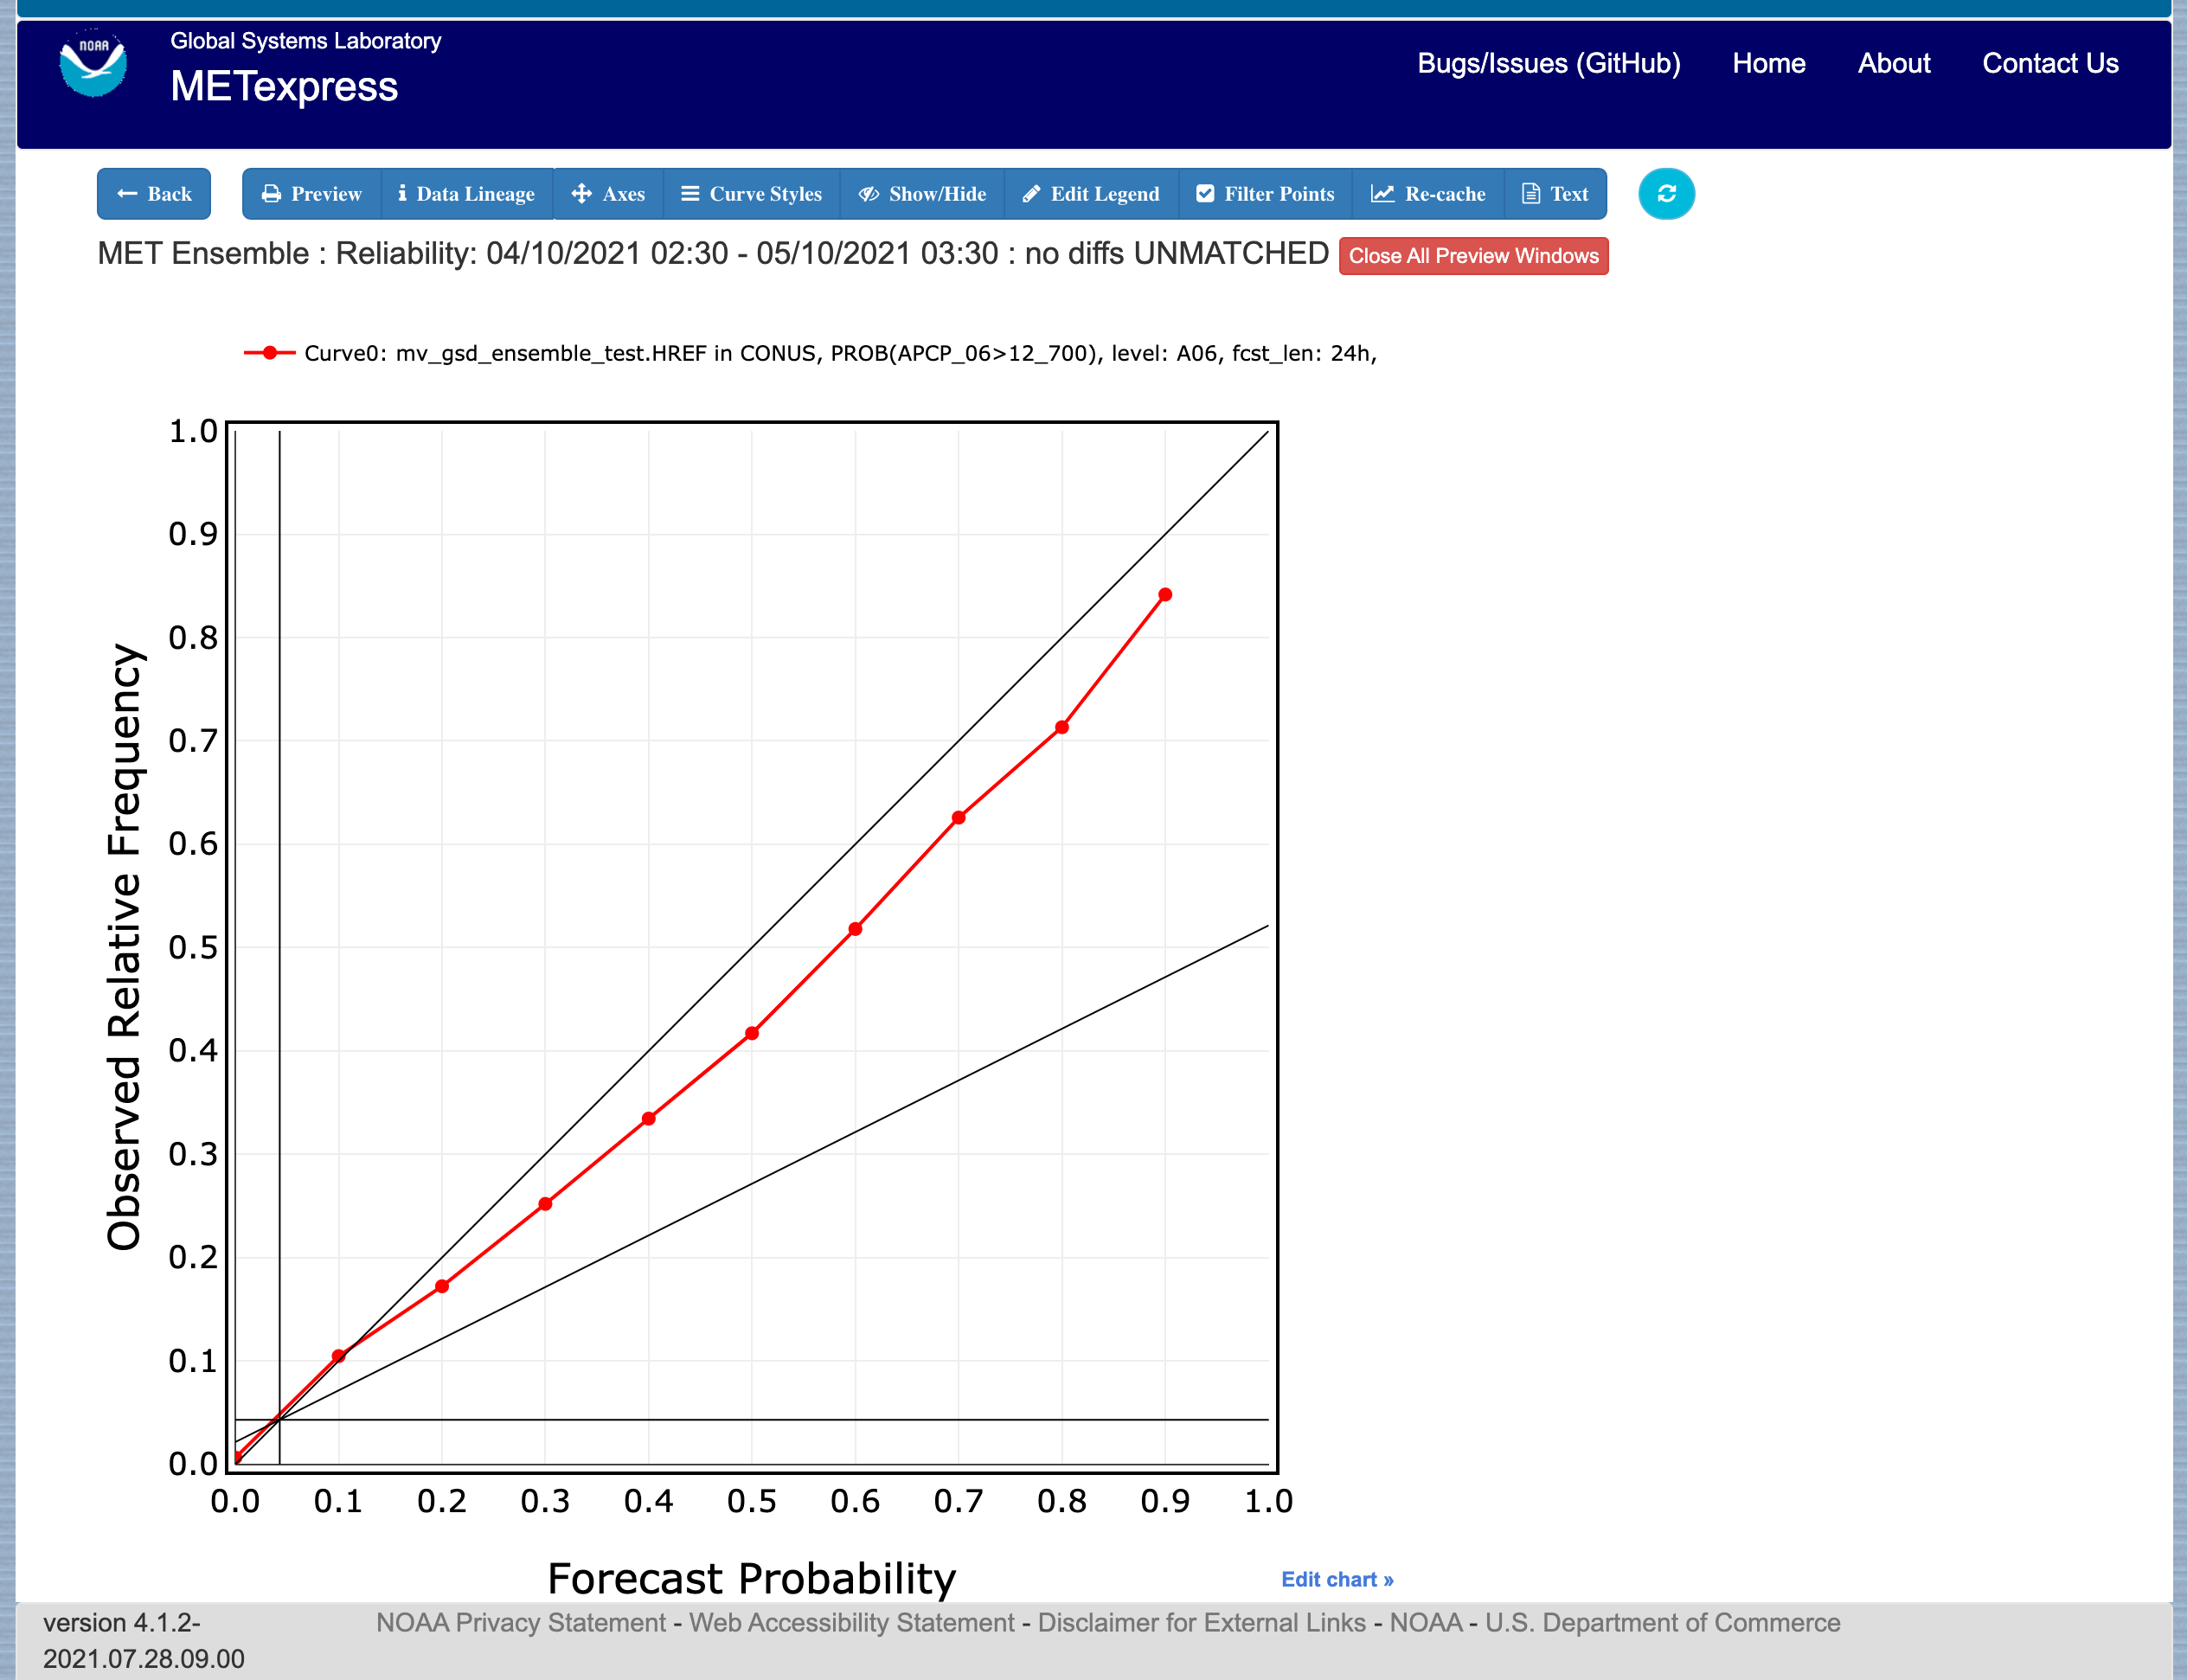Click the data point at forecast 0.2
This screenshot has width=2187, height=1680.
coord(442,1286)
